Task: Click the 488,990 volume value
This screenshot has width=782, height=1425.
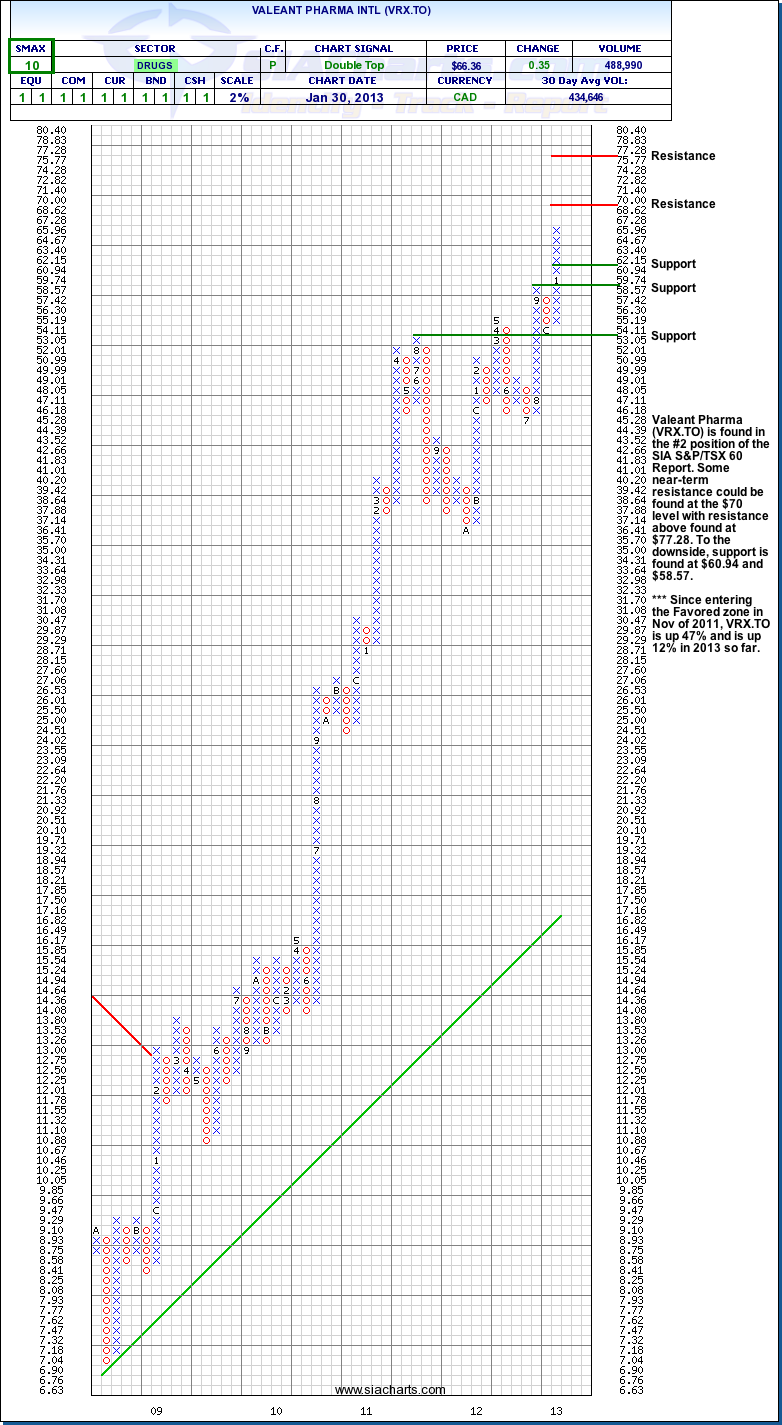Action: [x=617, y=64]
